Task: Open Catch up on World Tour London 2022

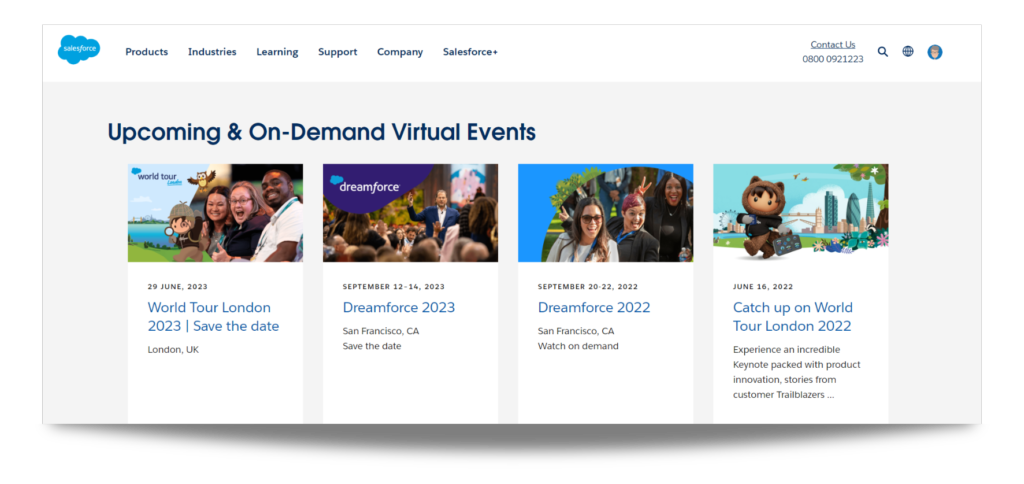Action: [x=793, y=317]
